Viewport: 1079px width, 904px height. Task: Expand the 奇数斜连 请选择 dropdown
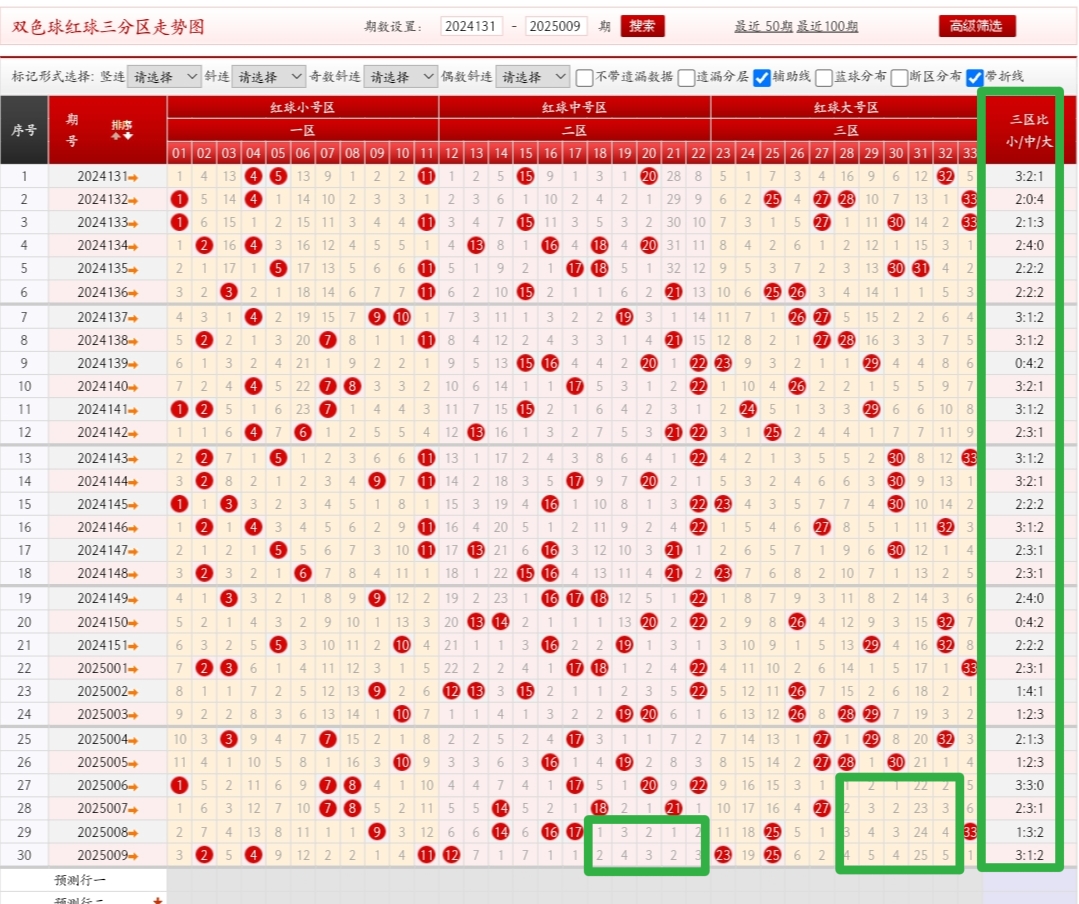click(x=400, y=76)
